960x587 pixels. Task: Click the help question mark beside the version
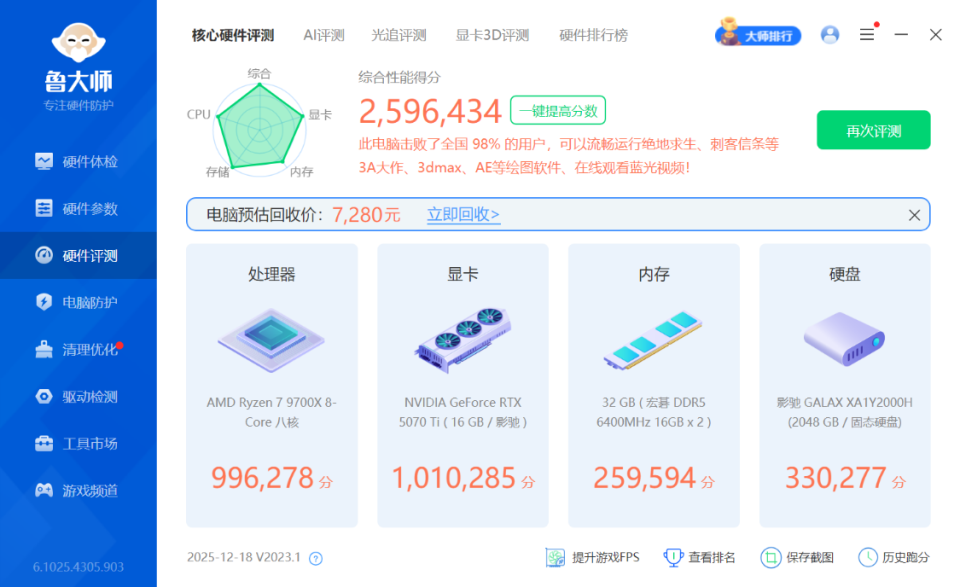tap(316, 558)
